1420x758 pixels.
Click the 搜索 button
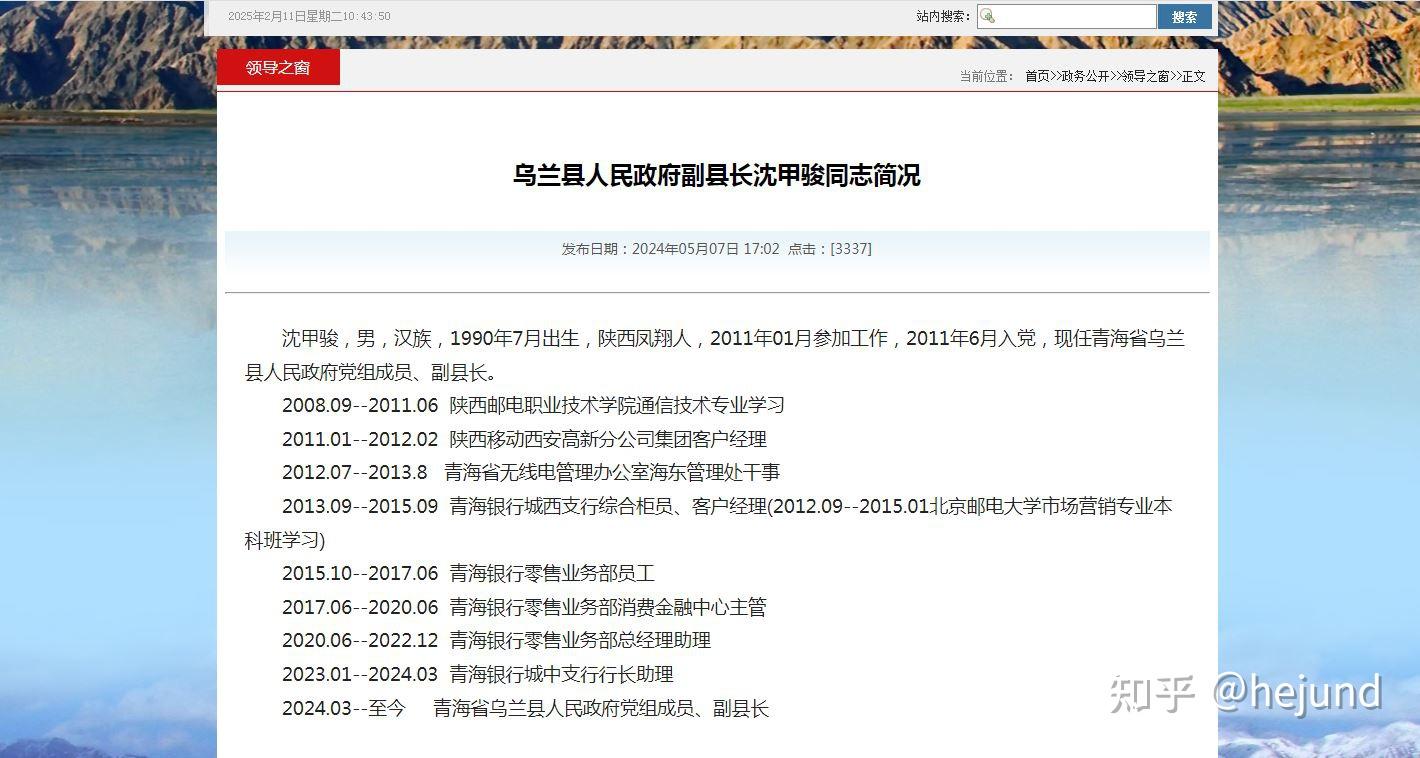[x=1185, y=16]
